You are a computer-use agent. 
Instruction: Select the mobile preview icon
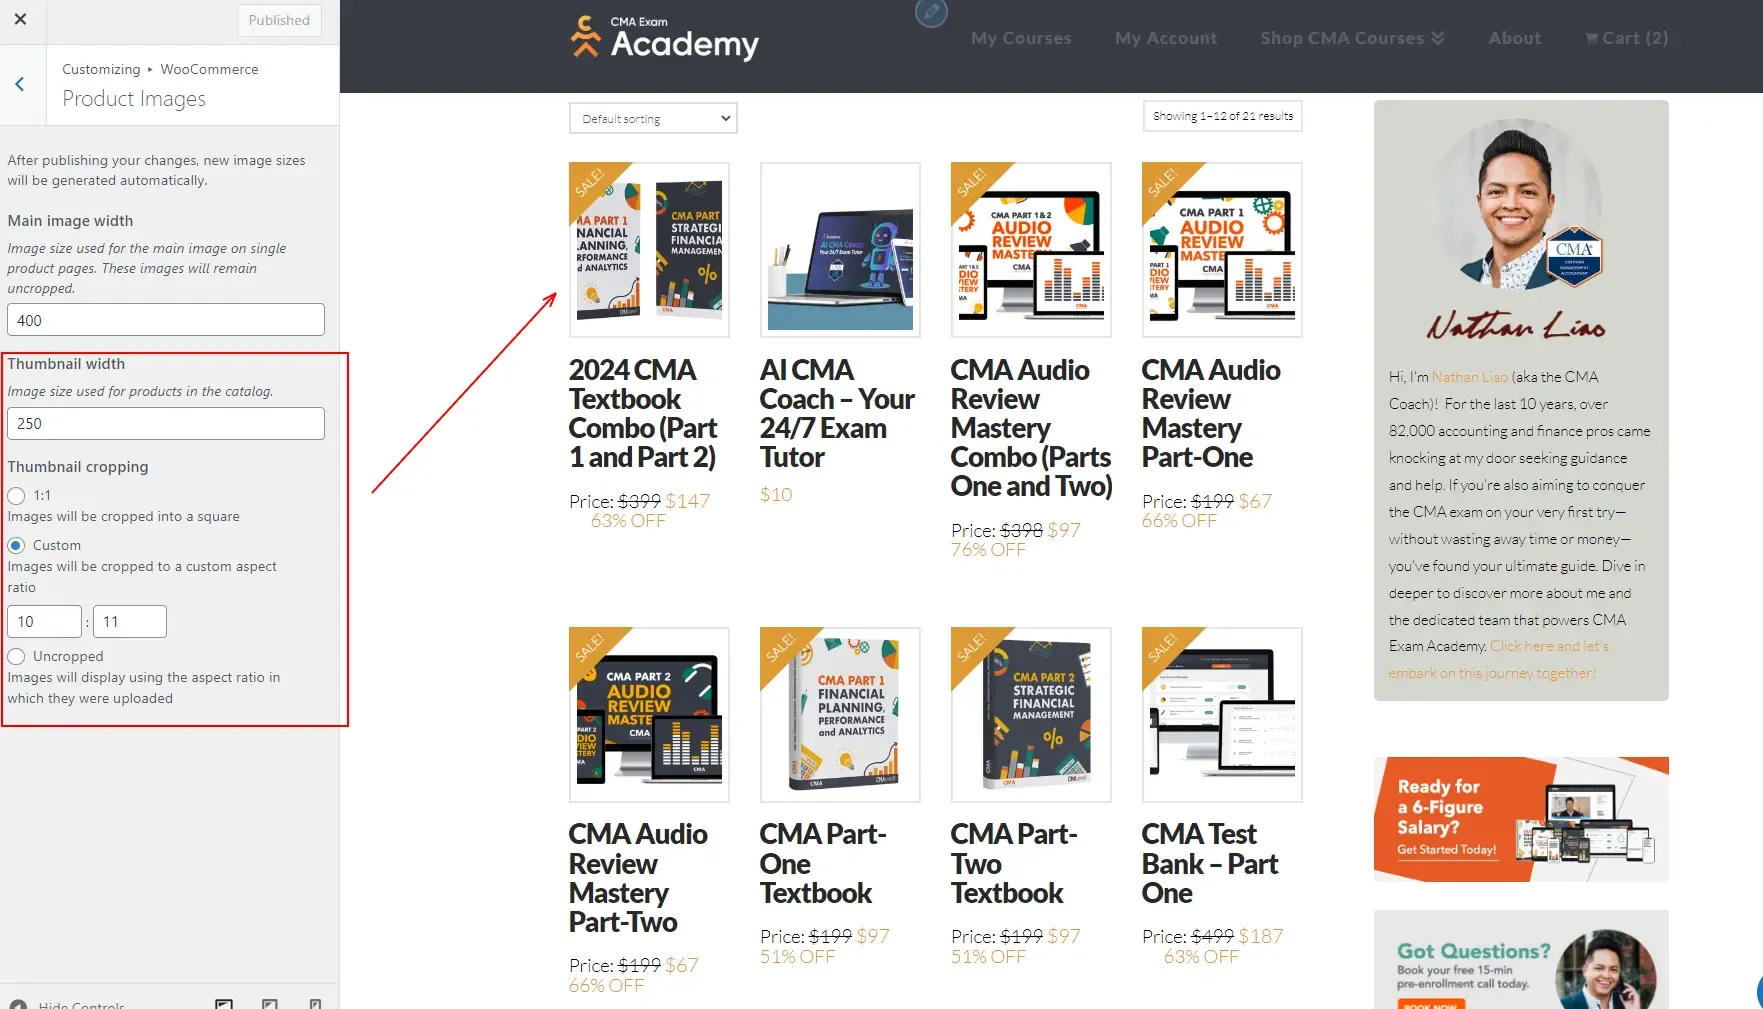coord(316,1004)
